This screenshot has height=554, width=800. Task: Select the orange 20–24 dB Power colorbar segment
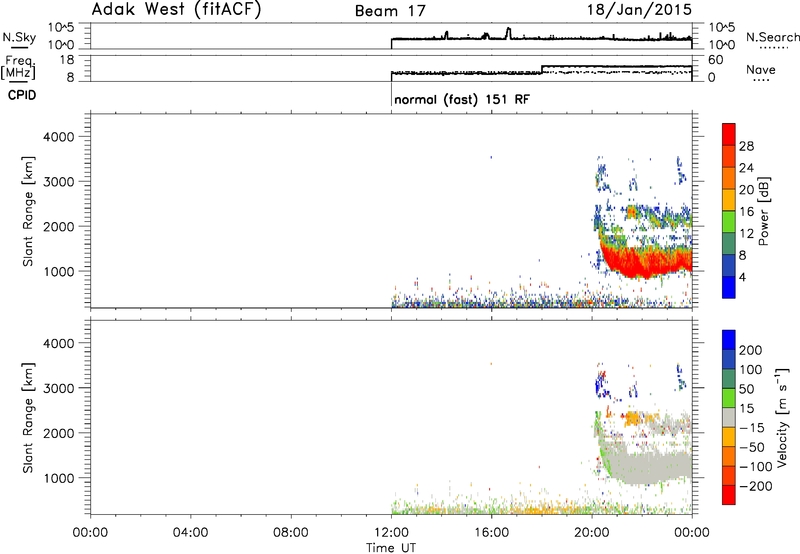tap(729, 178)
